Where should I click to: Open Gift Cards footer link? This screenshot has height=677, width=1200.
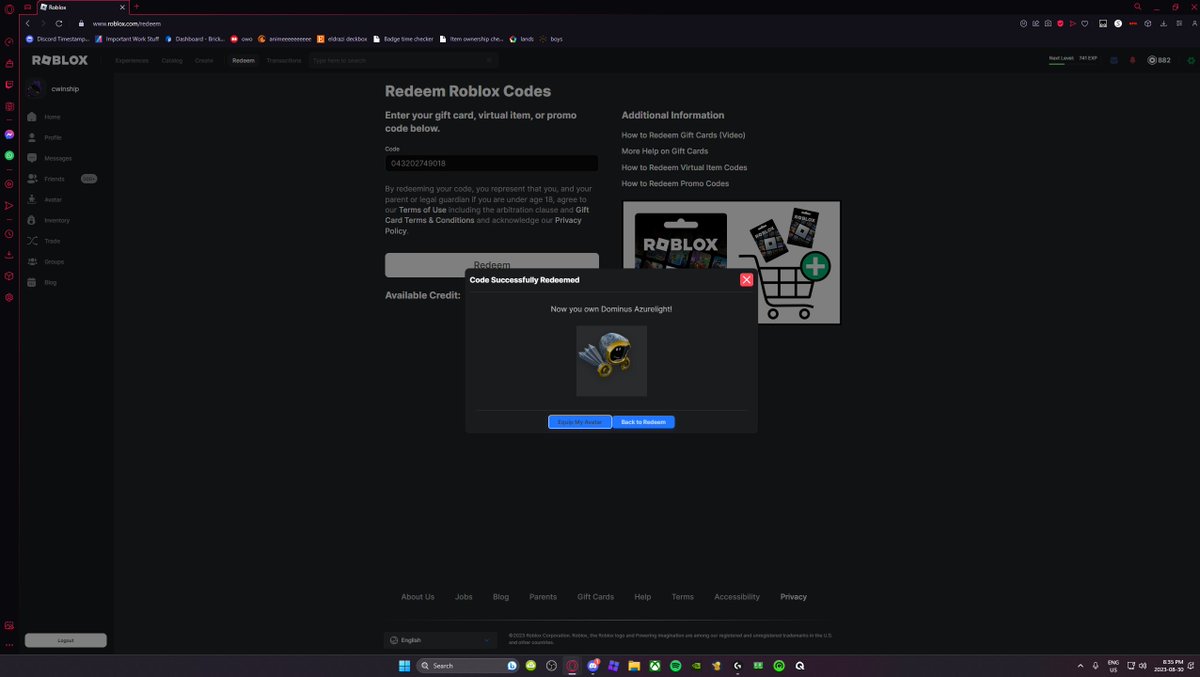point(596,597)
